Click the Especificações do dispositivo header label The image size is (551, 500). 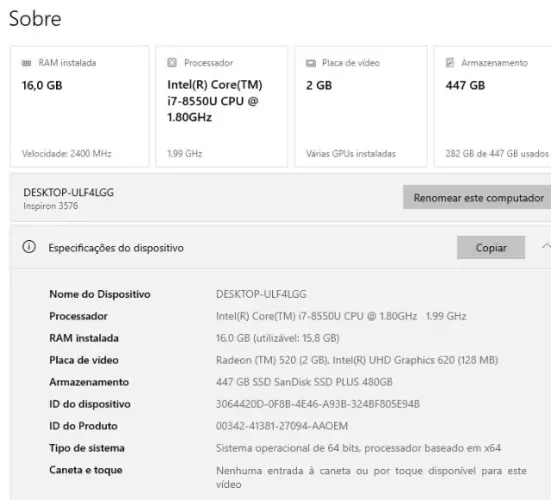pos(116,248)
